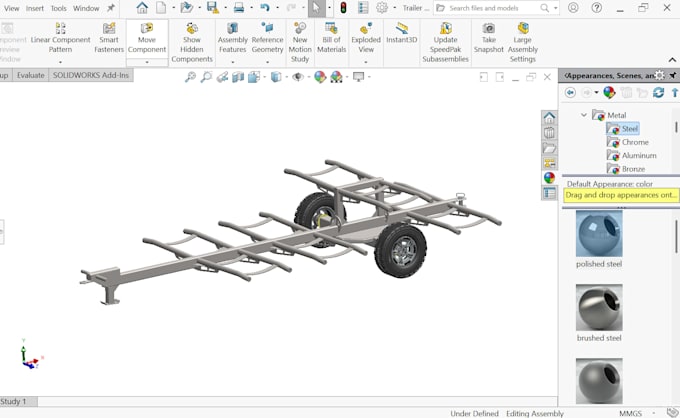Screen dimensions: 680x418
Task: Select Linear Component Pattern tool
Action: coord(60,38)
